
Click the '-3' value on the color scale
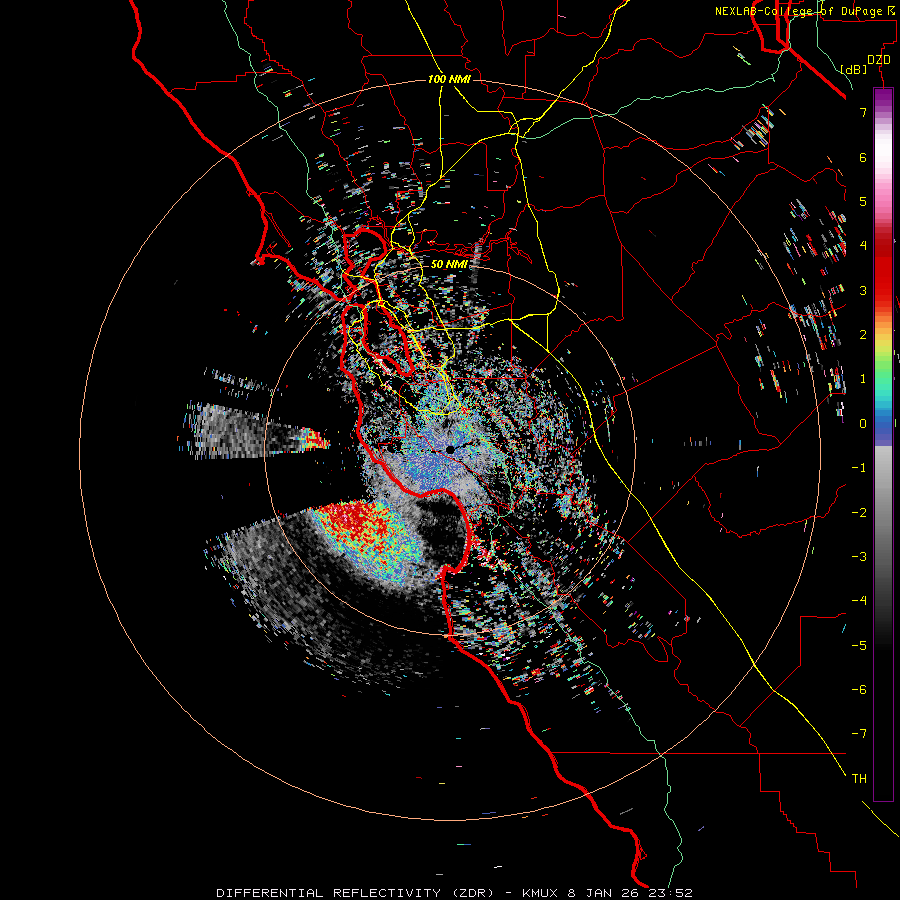(x=859, y=557)
